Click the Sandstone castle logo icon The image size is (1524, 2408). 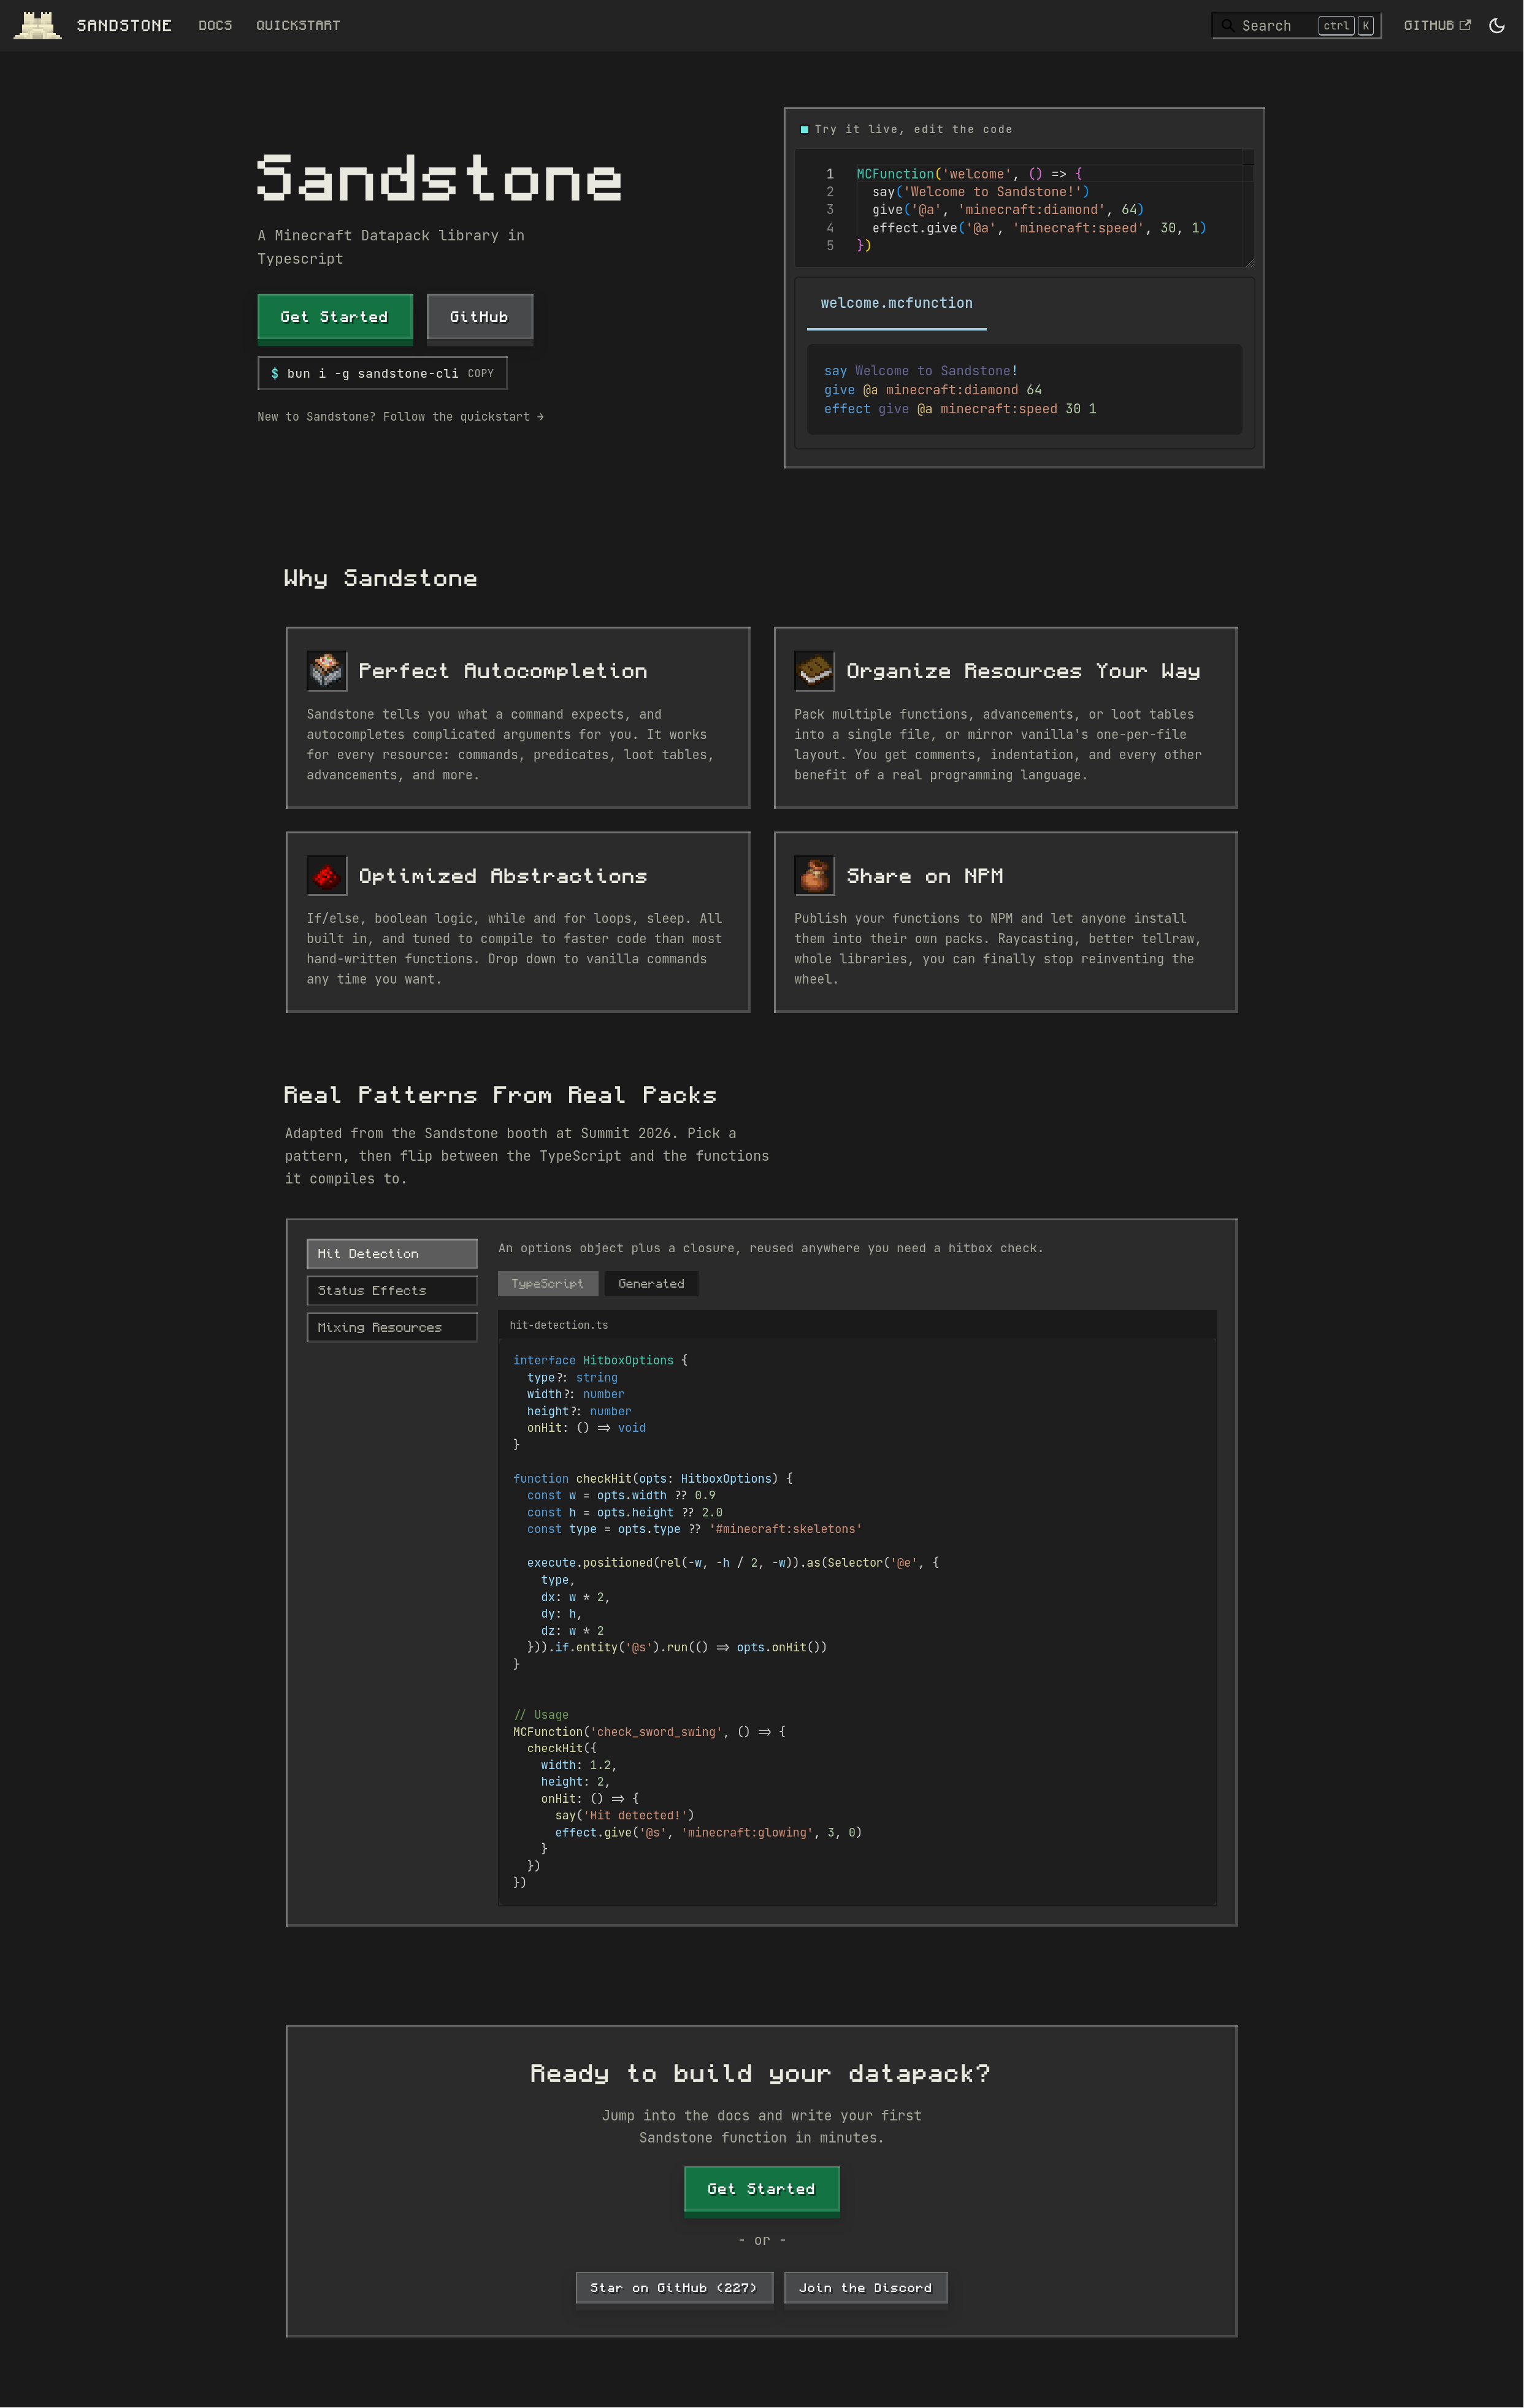(38, 25)
